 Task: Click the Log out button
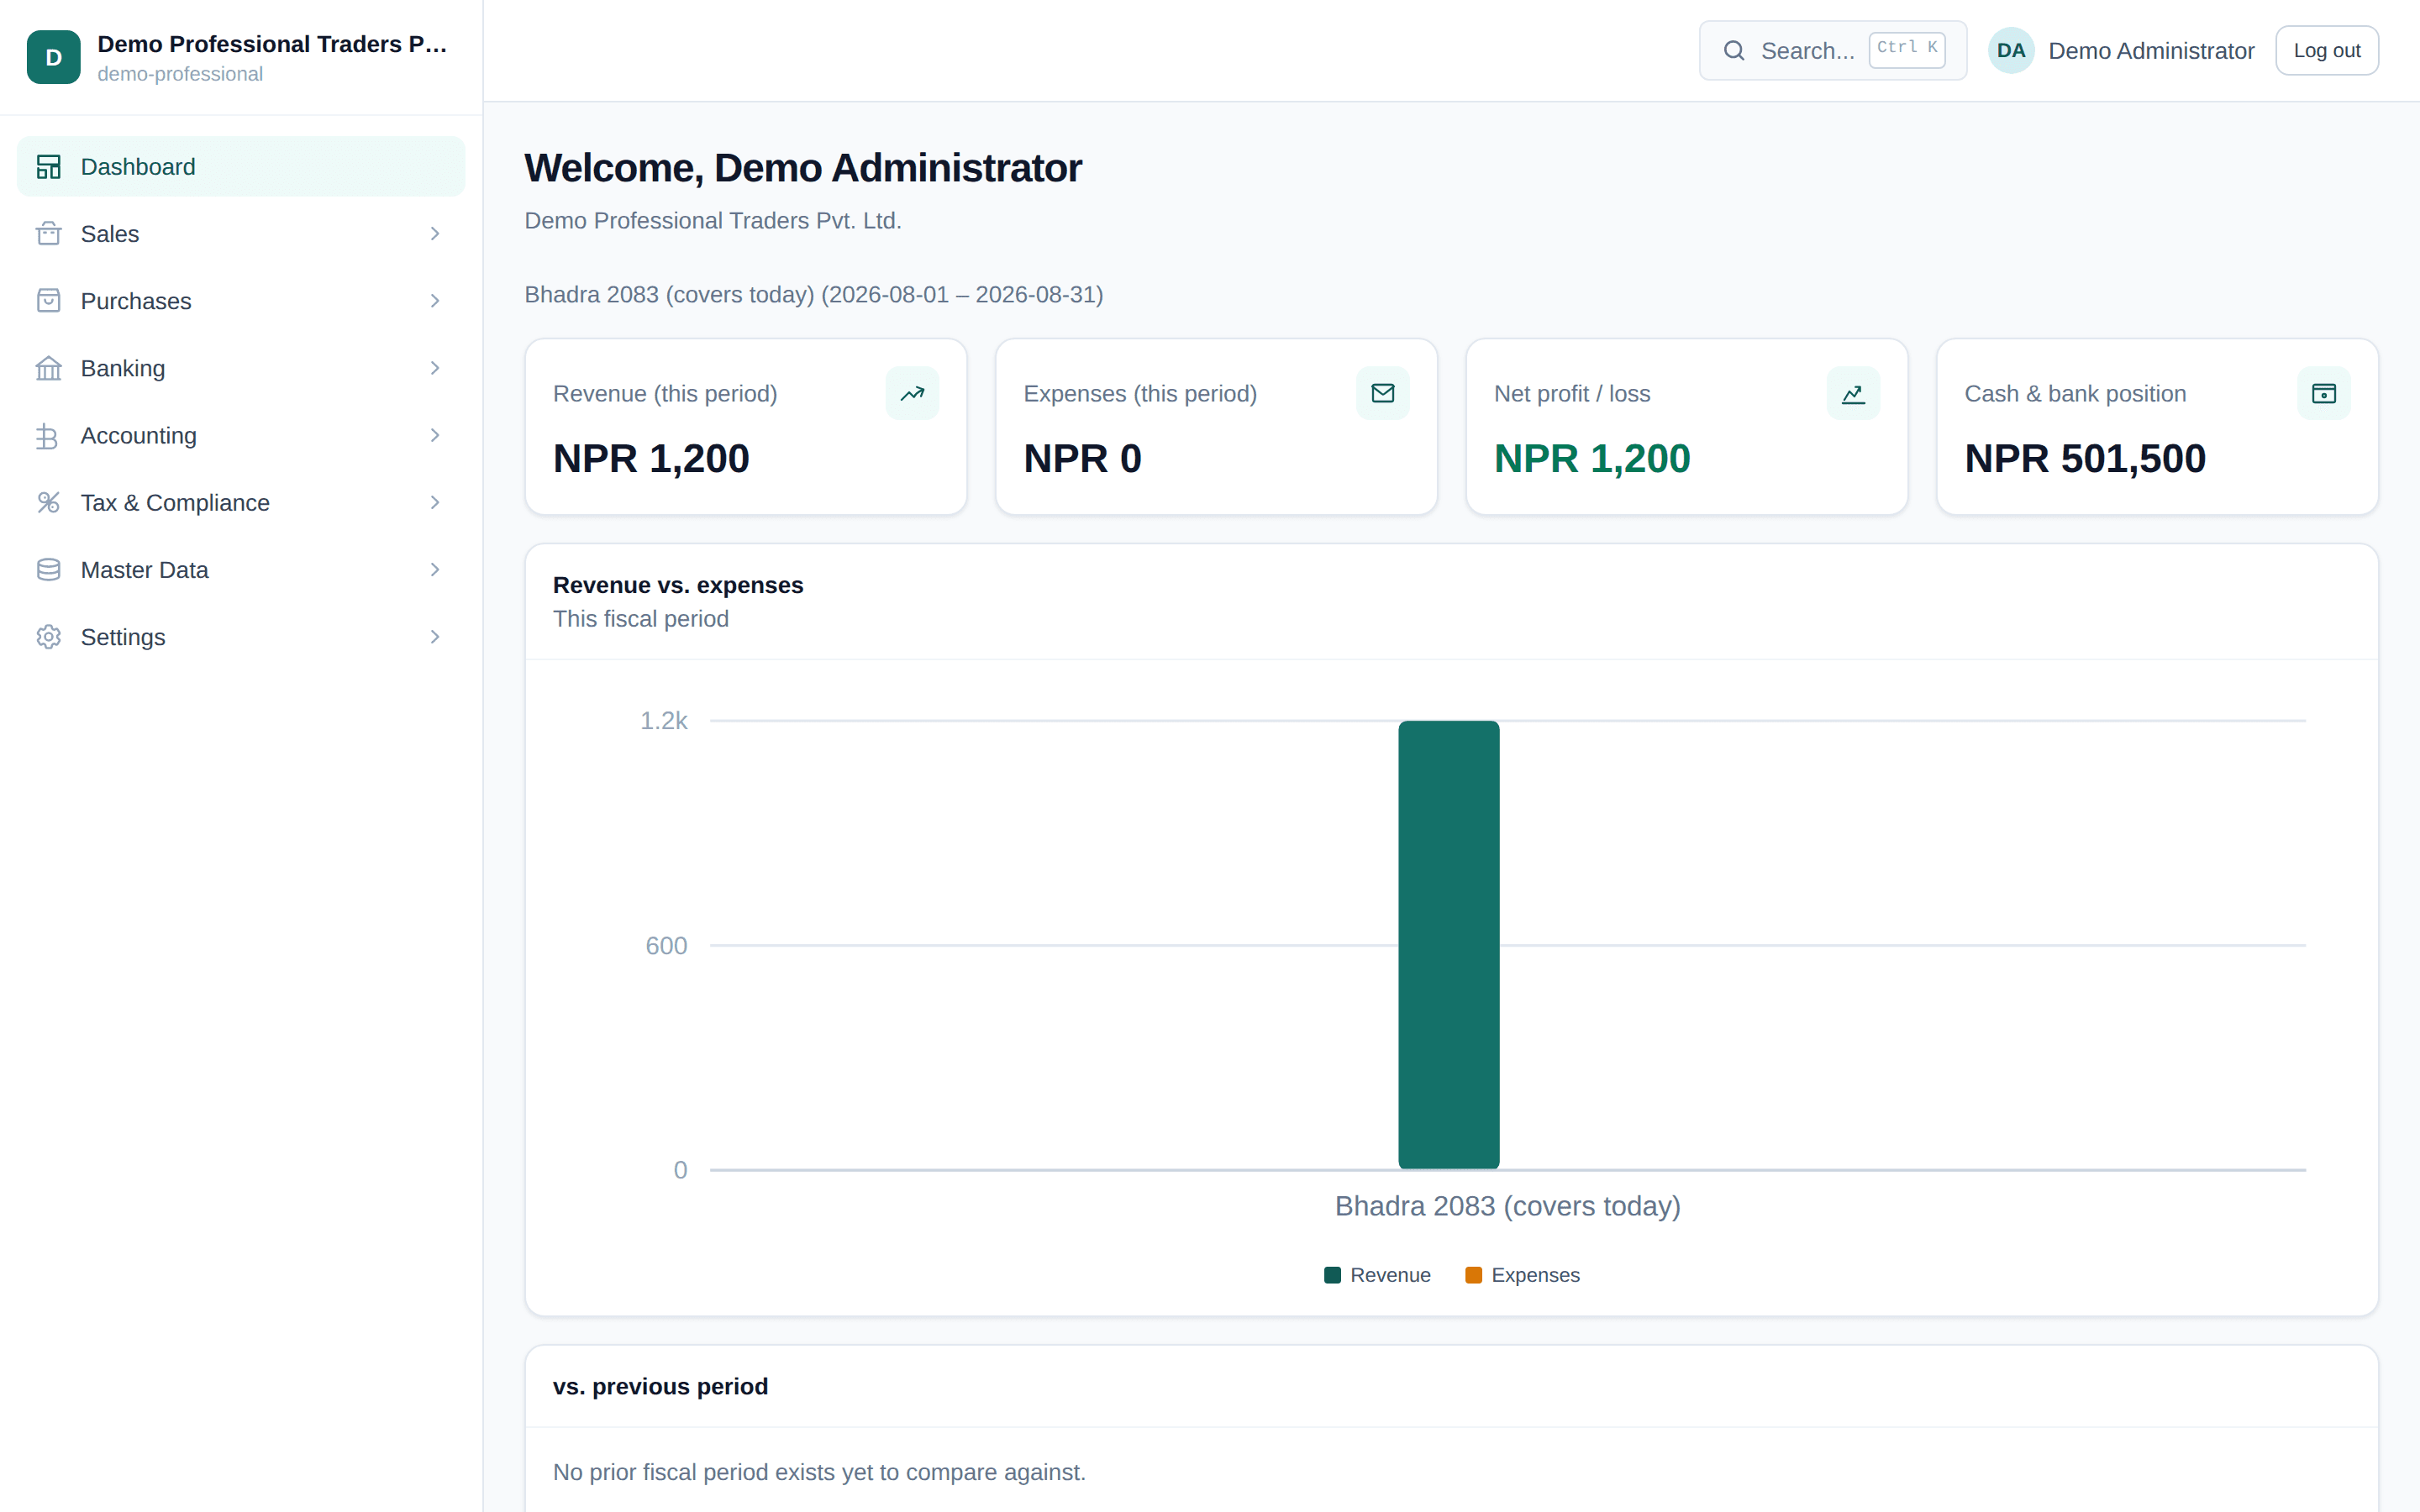(2327, 51)
